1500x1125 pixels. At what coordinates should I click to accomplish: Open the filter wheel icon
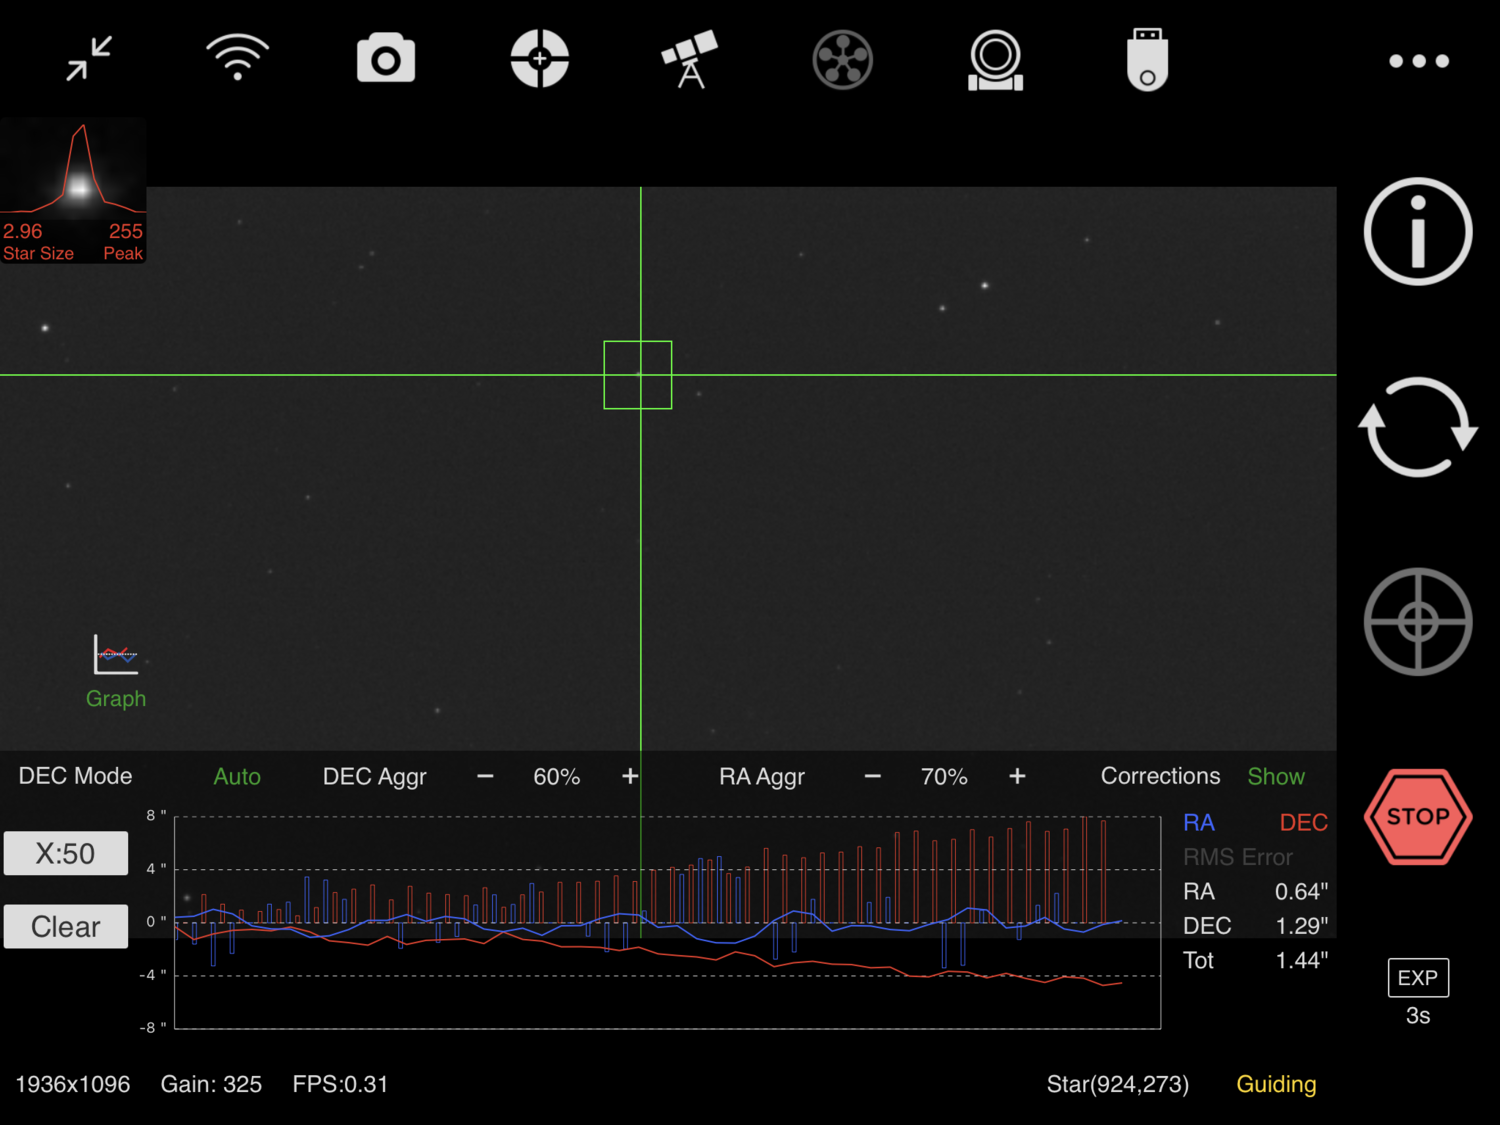[x=843, y=60]
